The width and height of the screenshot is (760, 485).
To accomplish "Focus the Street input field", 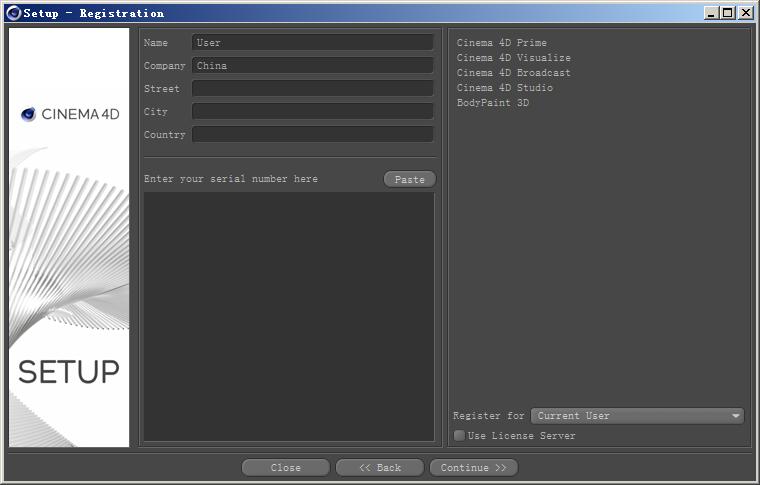I will coord(313,88).
